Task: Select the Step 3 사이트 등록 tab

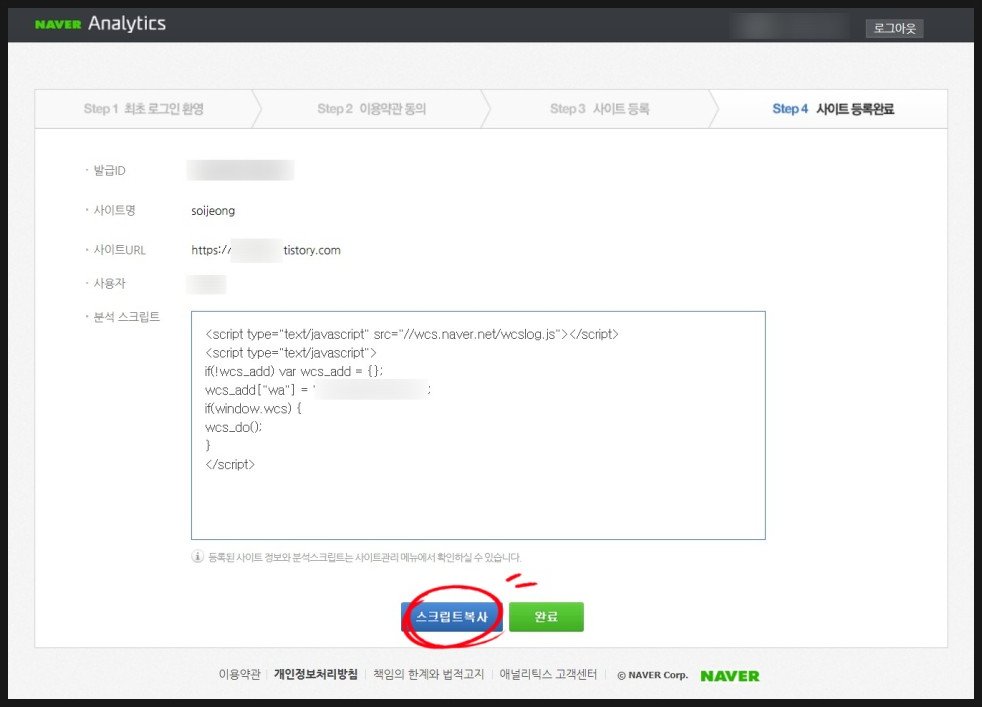Action: pyautogui.click(x=599, y=109)
